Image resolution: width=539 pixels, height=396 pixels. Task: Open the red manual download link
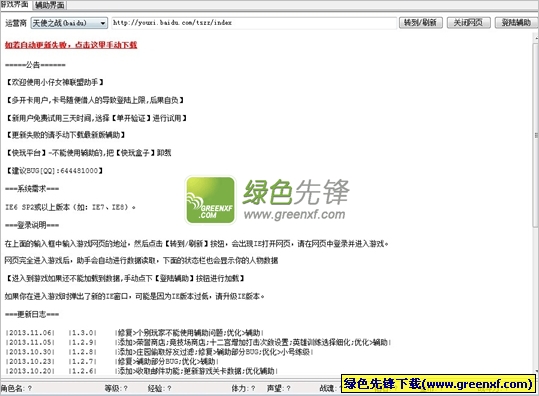tap(71, 45)
